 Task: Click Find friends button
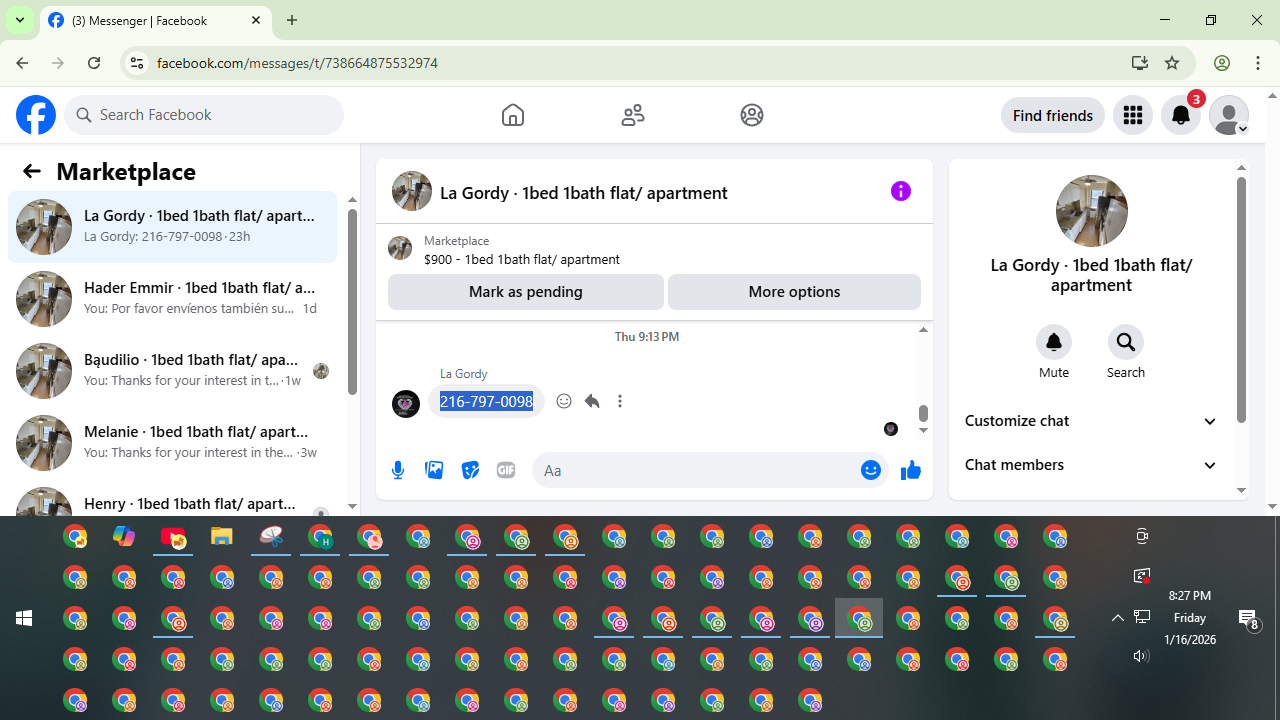coord(1053,115)
